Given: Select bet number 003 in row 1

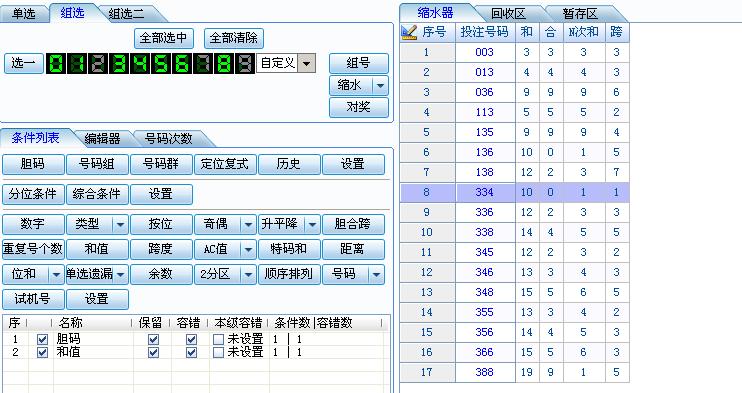Looking at the screenshot, I should (485, 52).
